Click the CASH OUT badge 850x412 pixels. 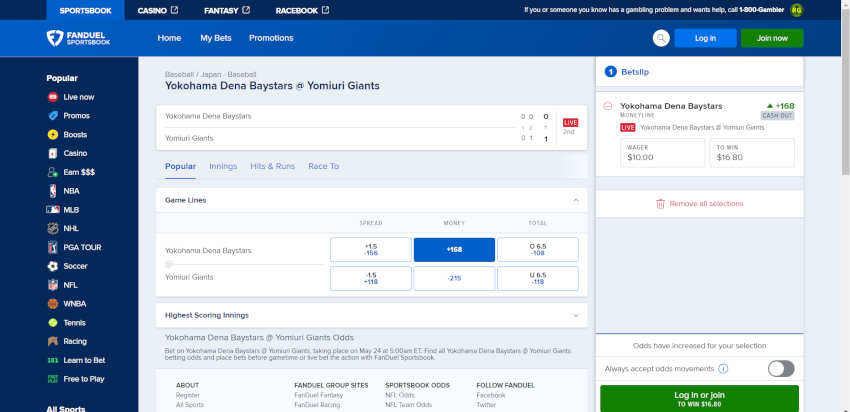(x=777, y=115)
